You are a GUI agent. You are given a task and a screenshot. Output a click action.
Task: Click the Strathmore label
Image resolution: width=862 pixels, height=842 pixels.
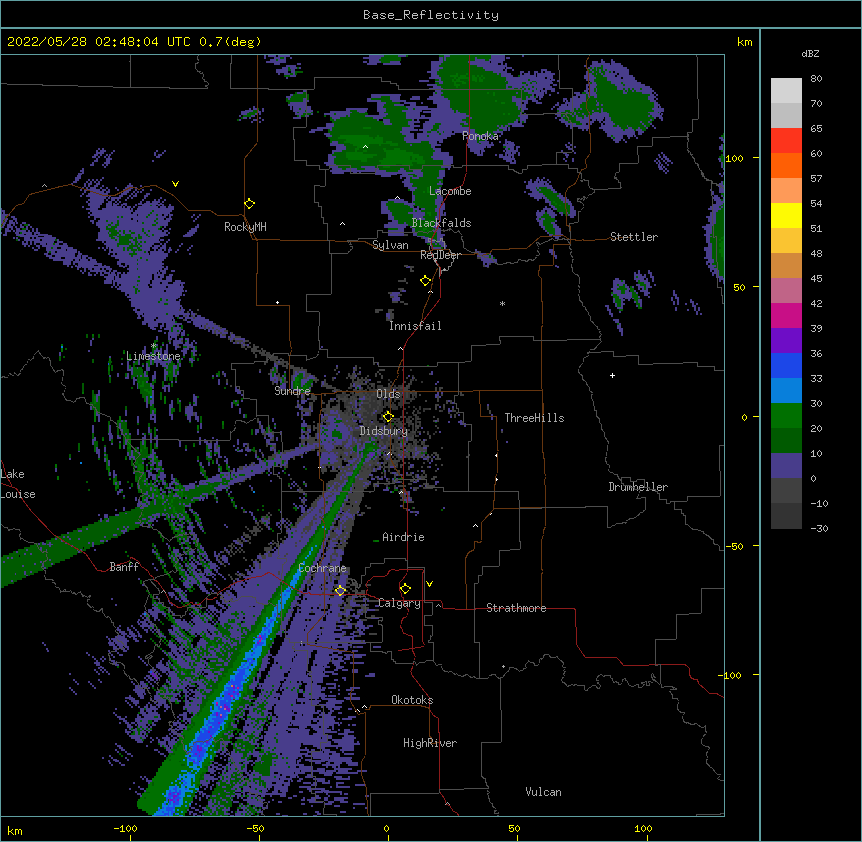coord(516,608)
